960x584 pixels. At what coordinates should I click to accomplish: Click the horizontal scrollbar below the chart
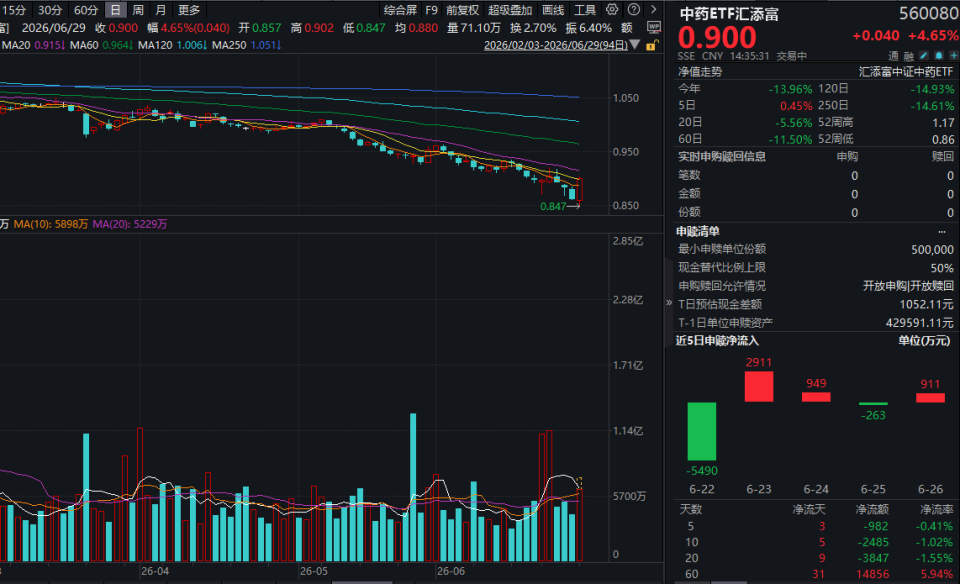click(x=362, y=582)
